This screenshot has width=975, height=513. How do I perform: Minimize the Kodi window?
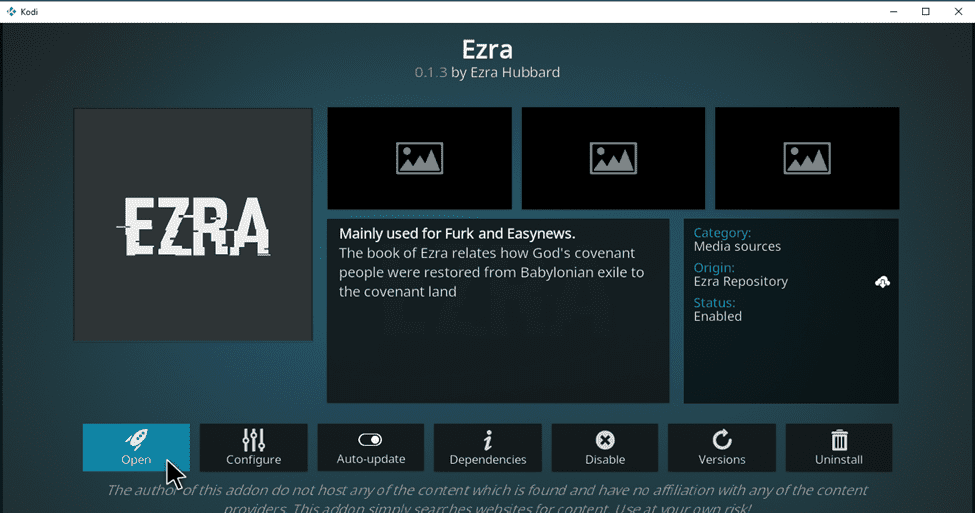click(894, 11)
